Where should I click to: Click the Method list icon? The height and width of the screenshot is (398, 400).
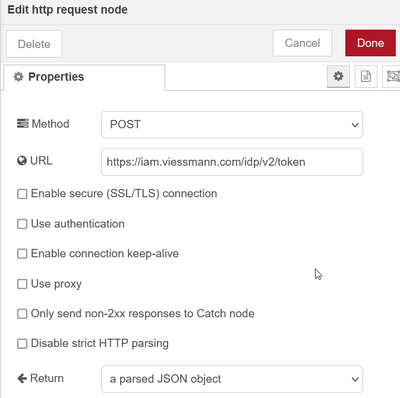click(23, 124)
